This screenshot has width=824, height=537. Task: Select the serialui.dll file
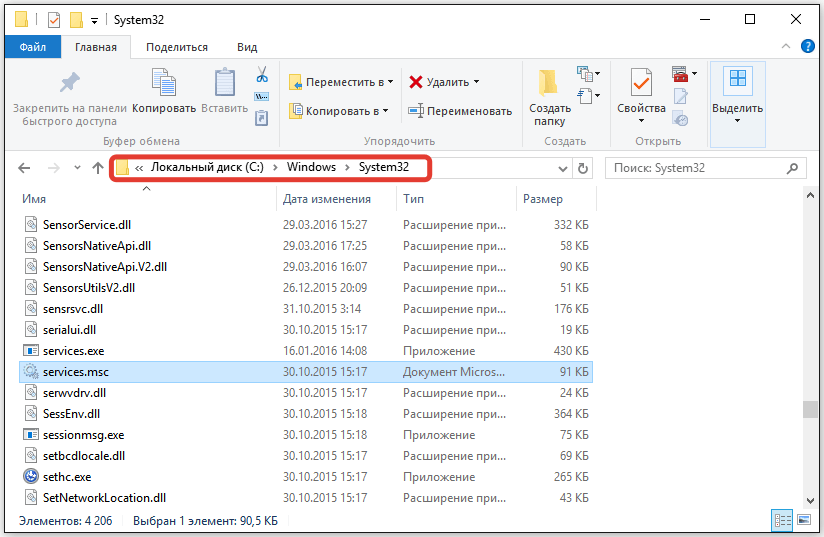pos(306,330)
